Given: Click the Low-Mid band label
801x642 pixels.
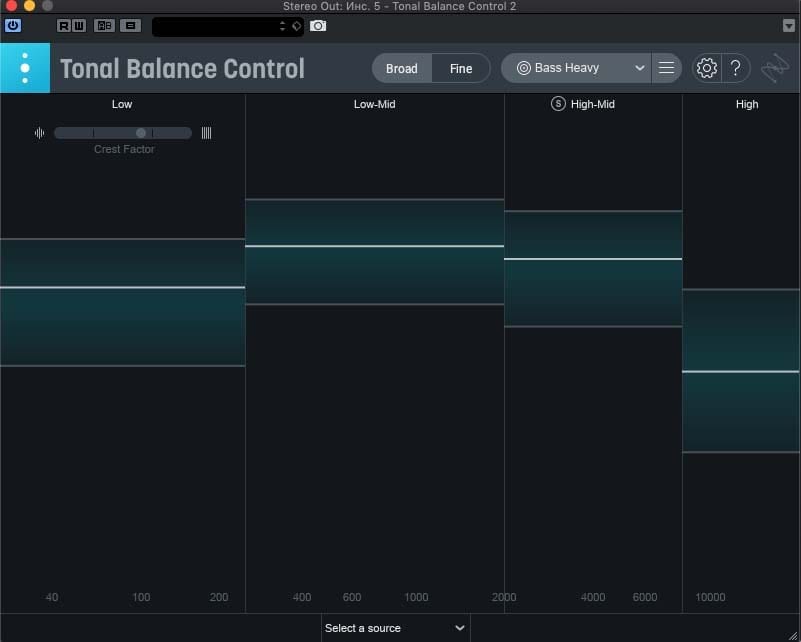Looking at the screenshot, I should [x=374, y=104].
